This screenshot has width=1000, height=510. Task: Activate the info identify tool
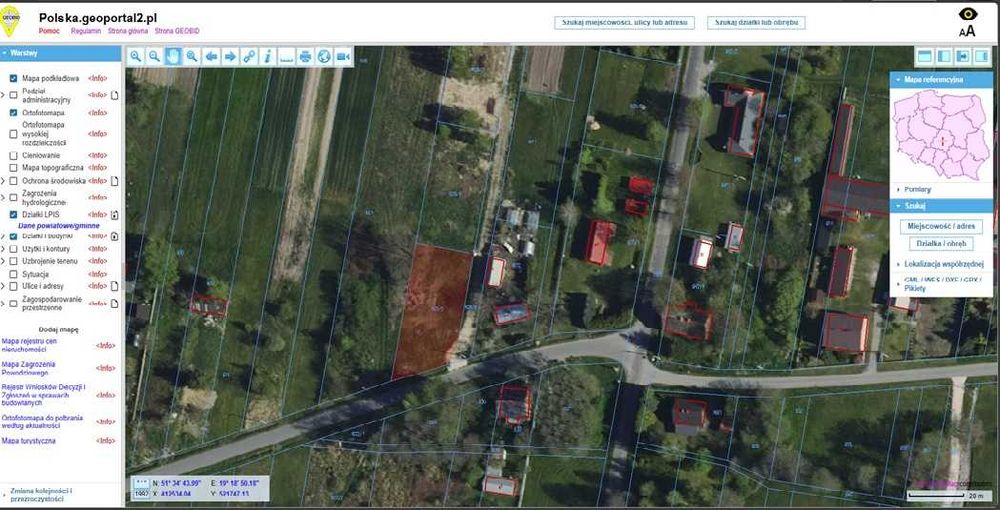[268, 56]
